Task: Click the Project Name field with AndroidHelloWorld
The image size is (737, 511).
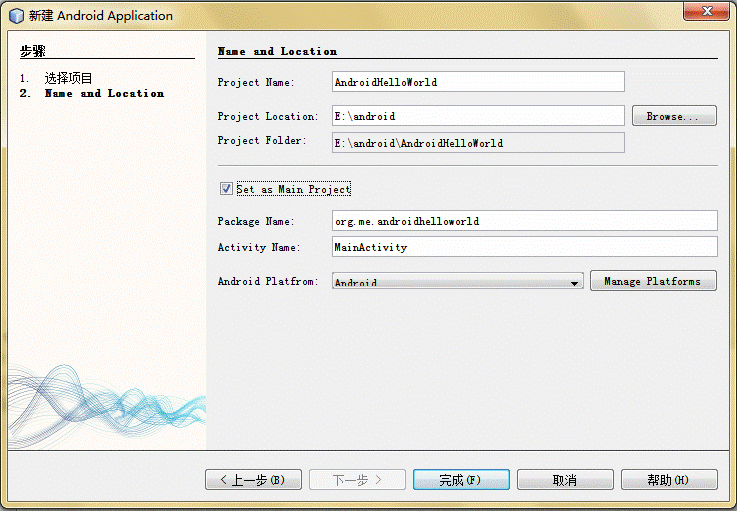Action: tap(478, 82)
